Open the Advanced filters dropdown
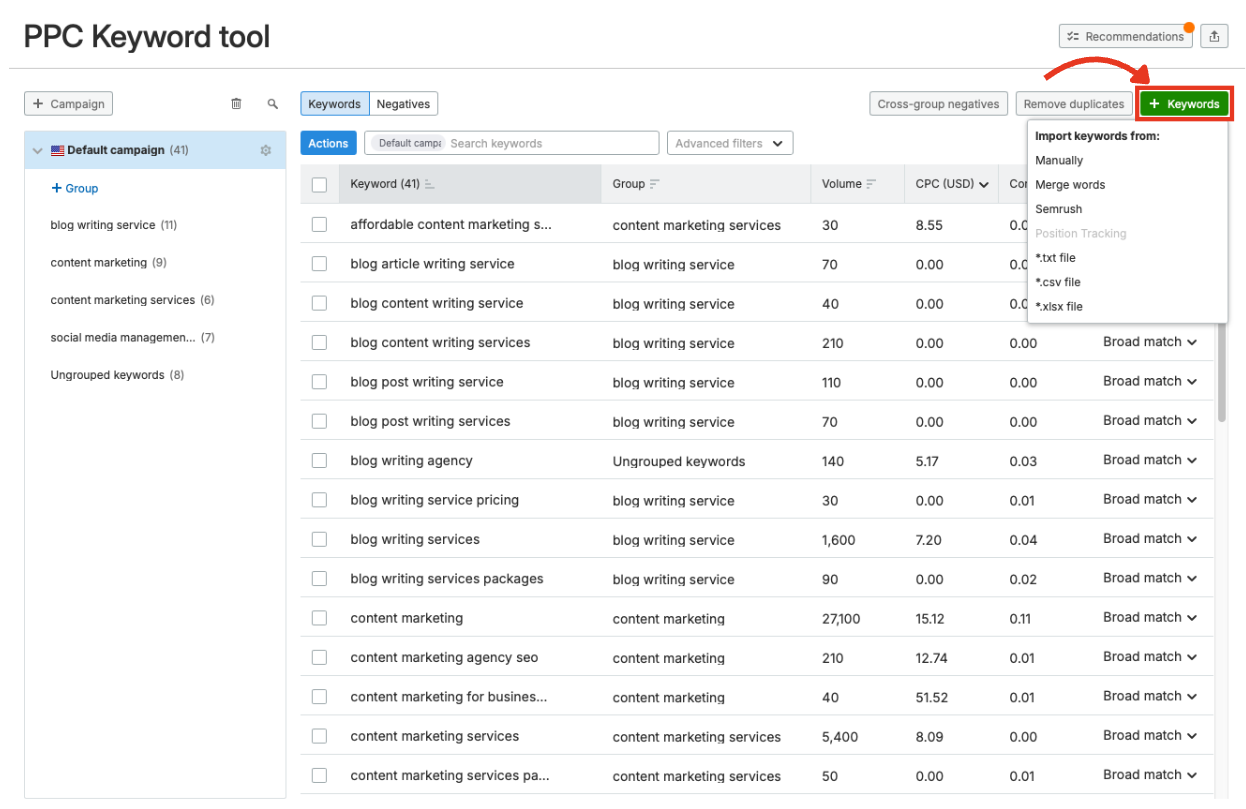Viewport: 1246px width, 809px height. click(x=729, y=142)
